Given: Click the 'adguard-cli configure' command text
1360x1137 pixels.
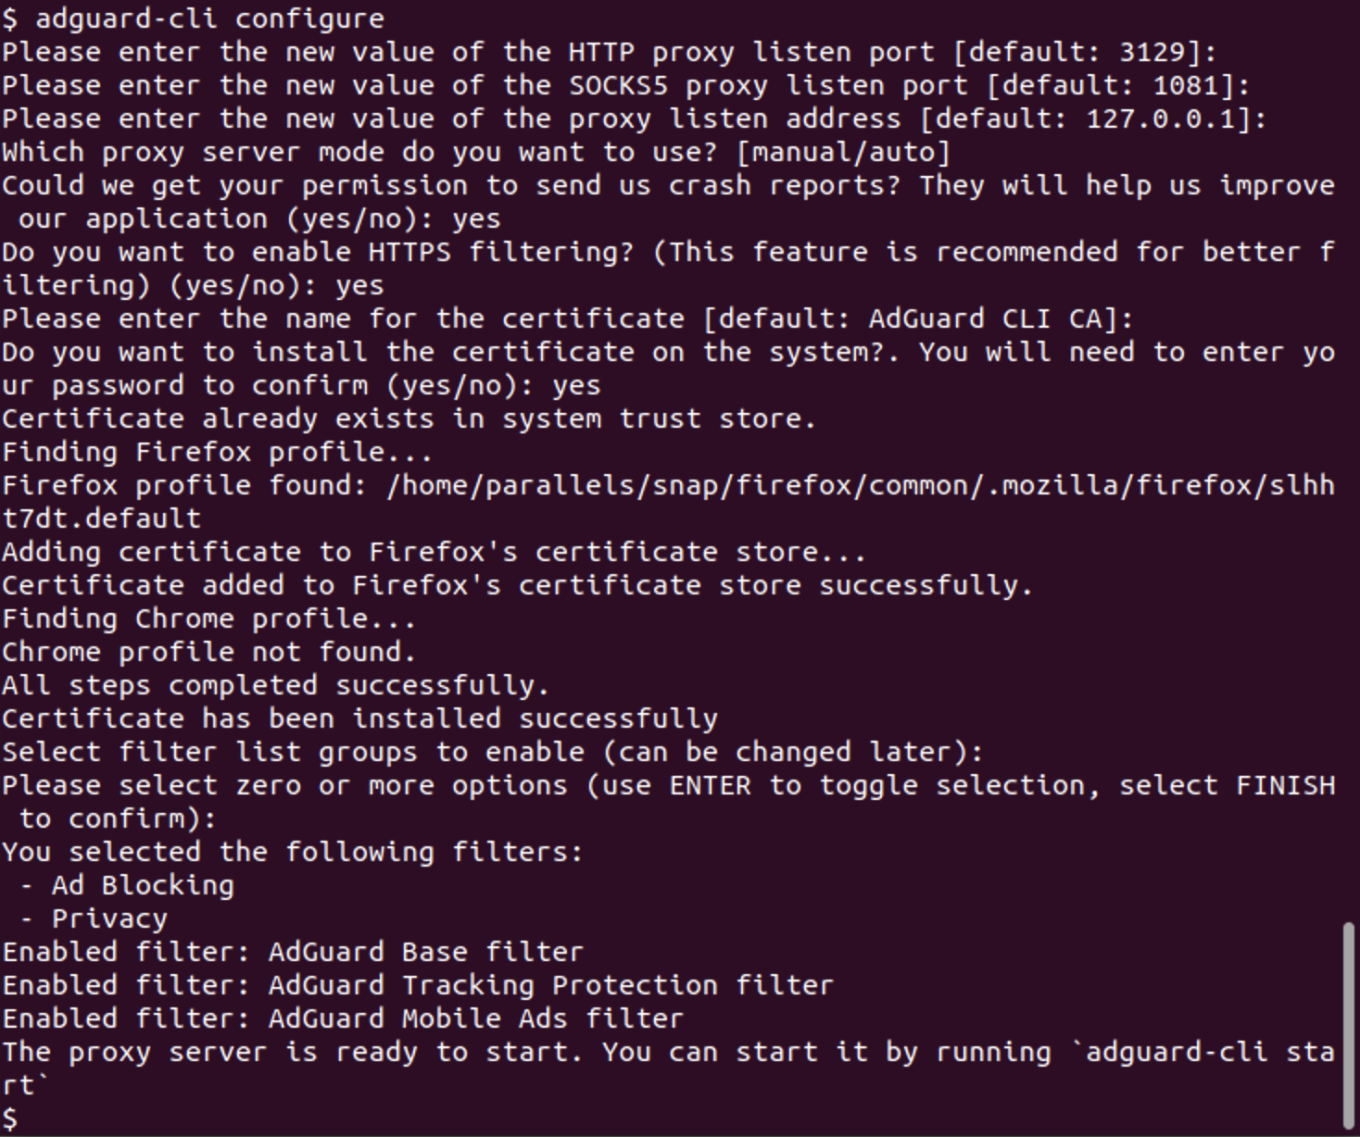Looking at the screenshot, I should pos(209,18).
